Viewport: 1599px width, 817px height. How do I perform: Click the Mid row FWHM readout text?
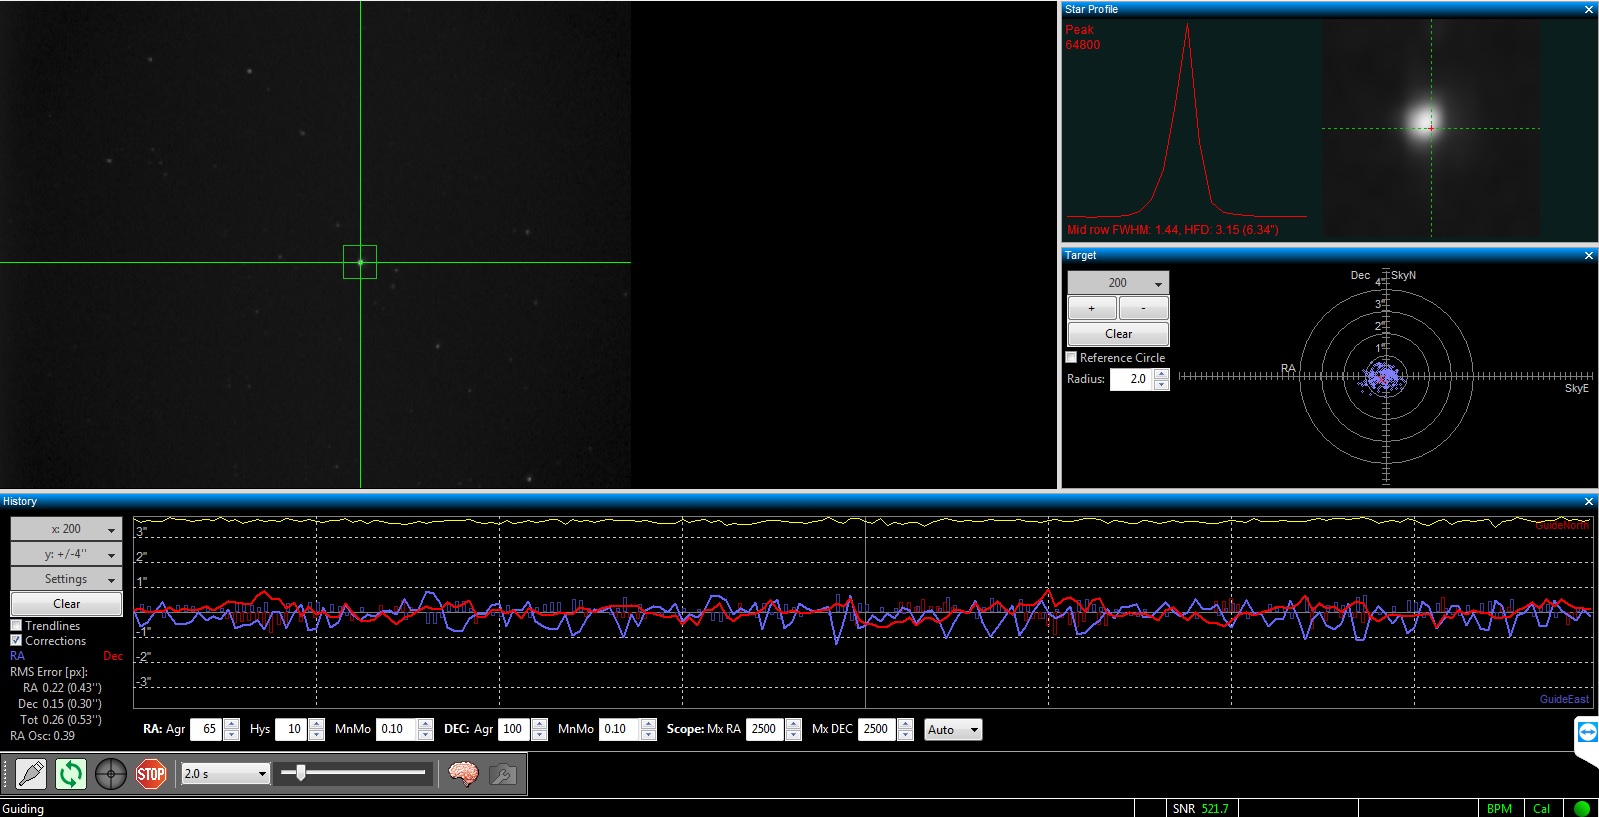(x=1172, y=230)
